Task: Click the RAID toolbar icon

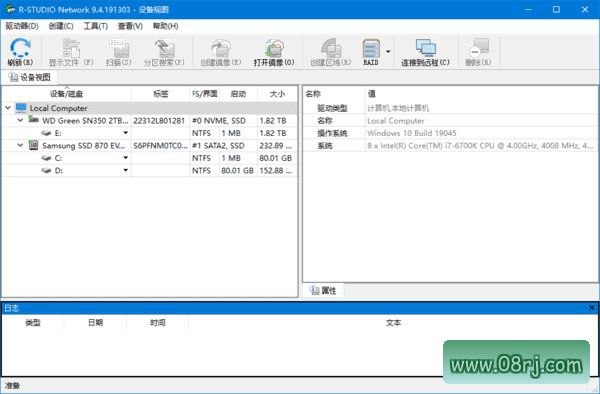Action: 371,48
